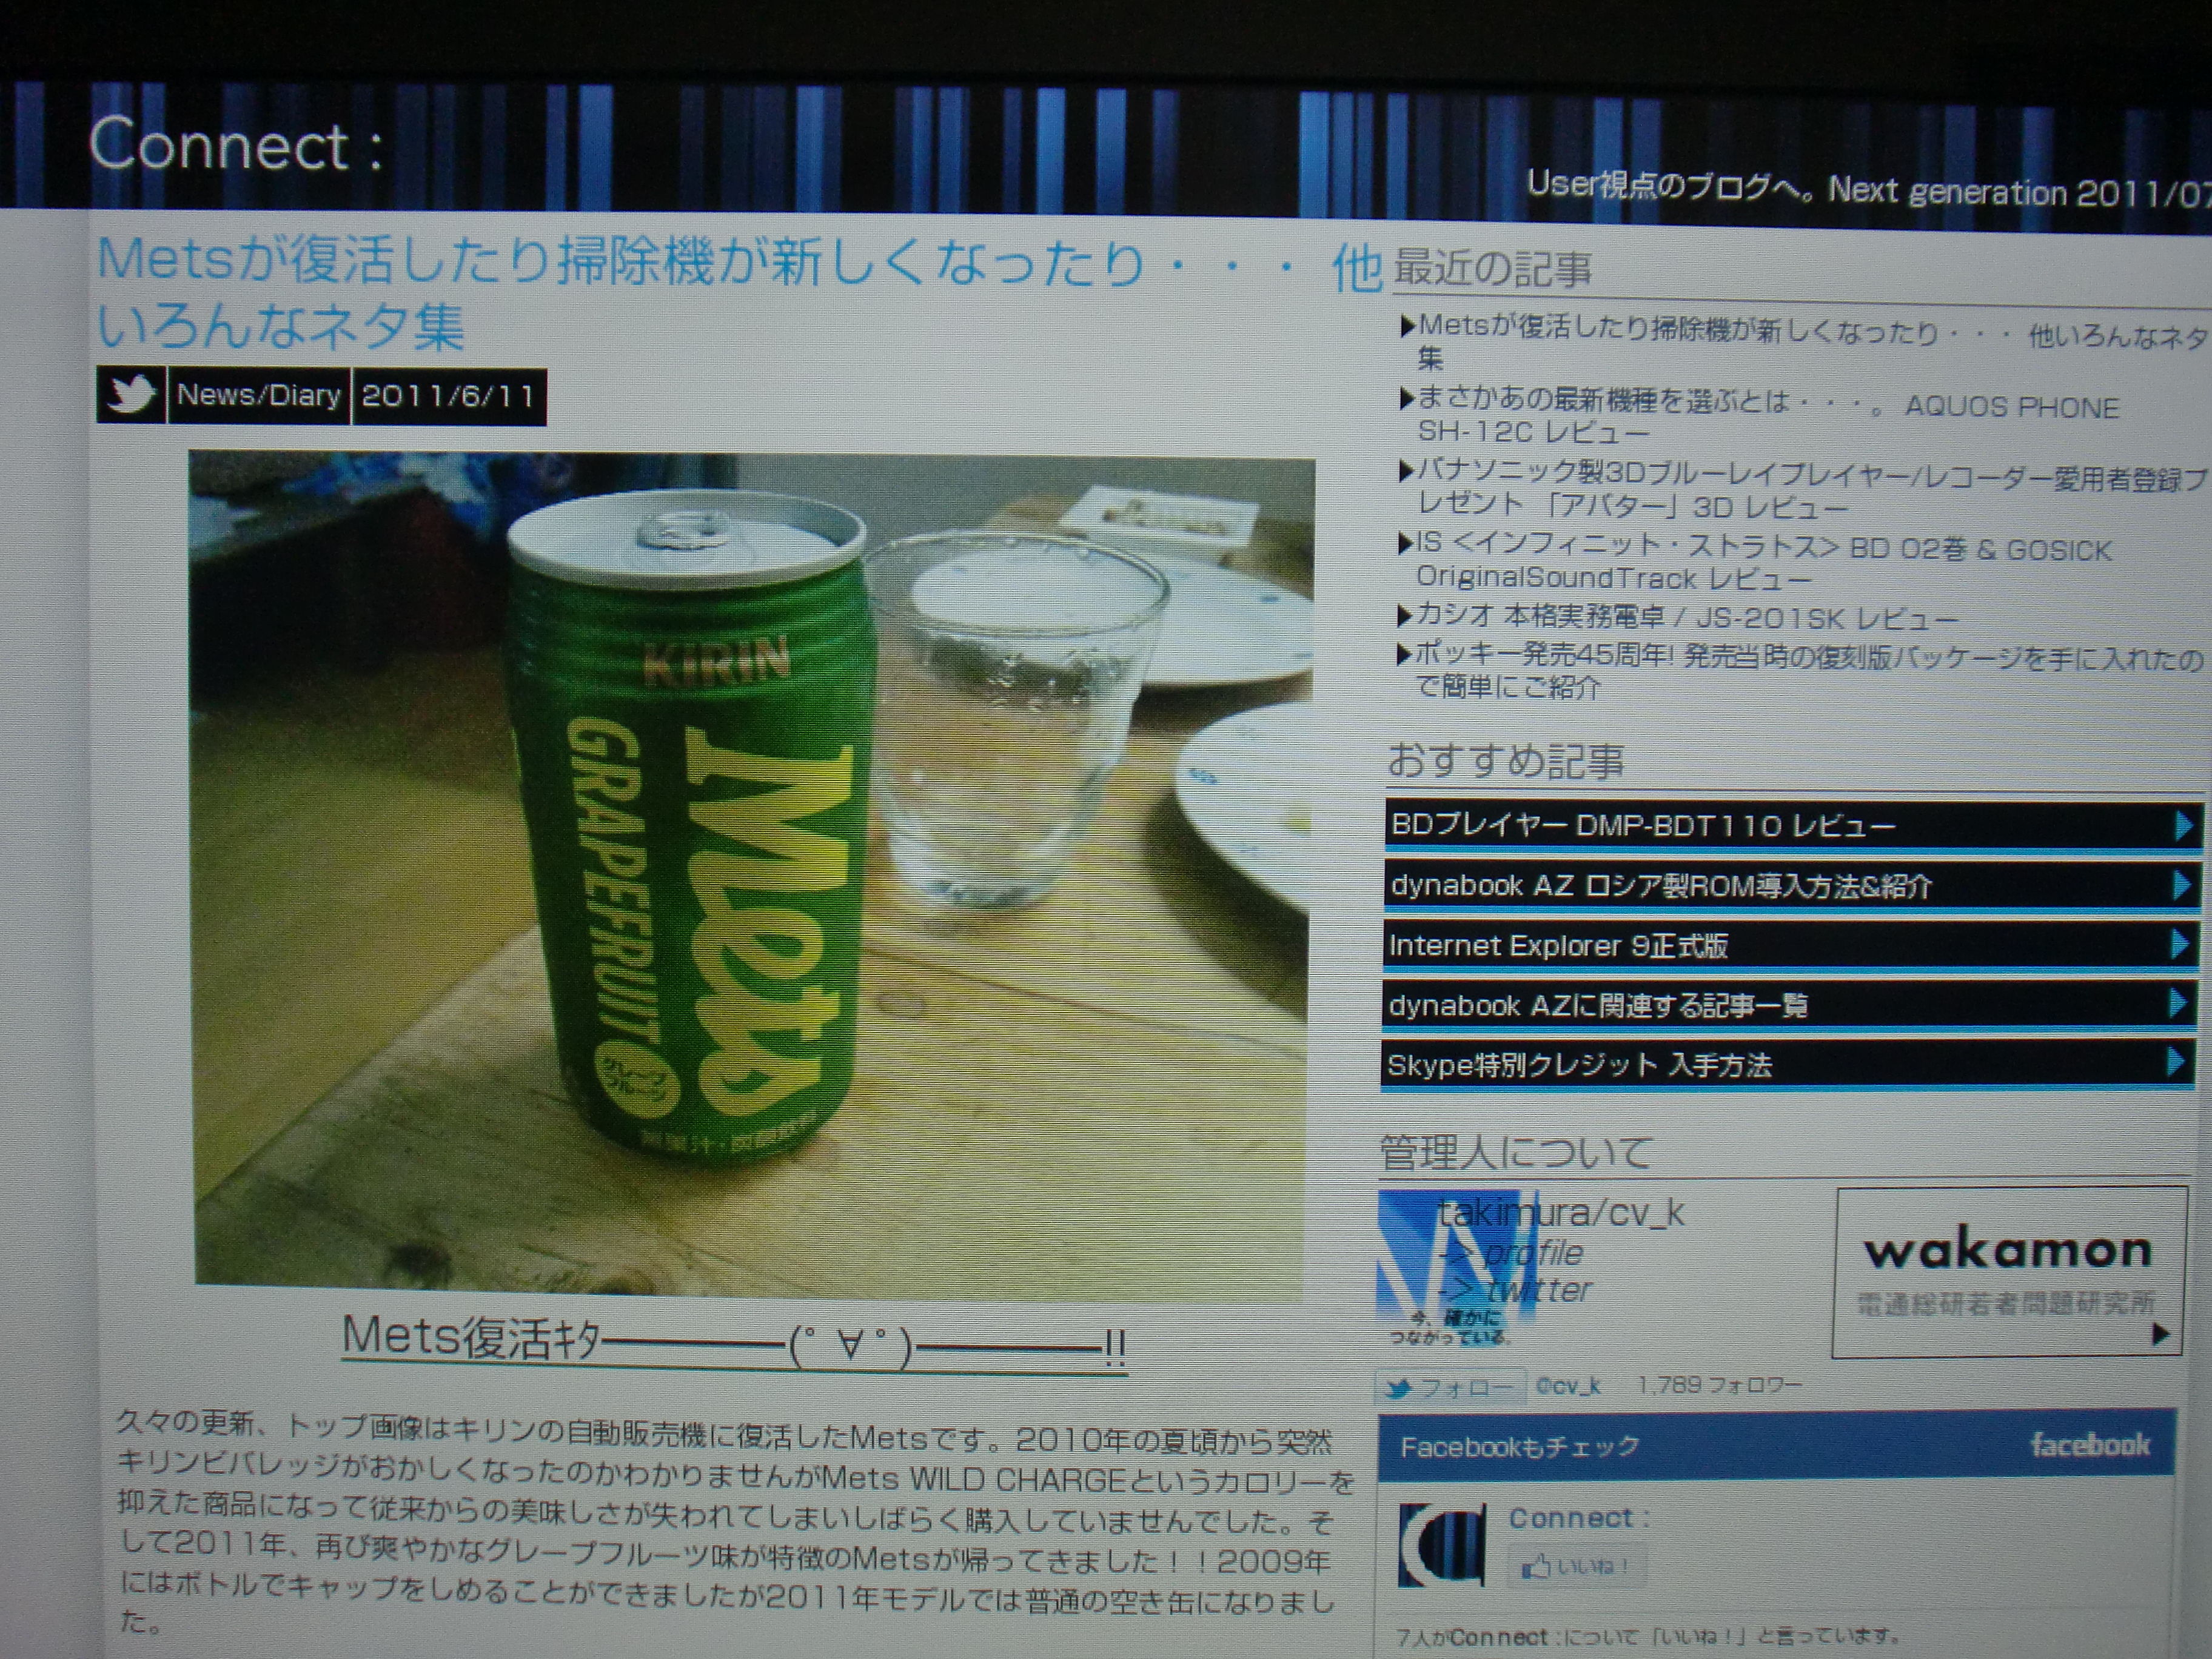Click the BDプレイヤー DMP-BDT110 レビュー button
Viewport: 2212px width, 1659px height.
click(1792, 826)
